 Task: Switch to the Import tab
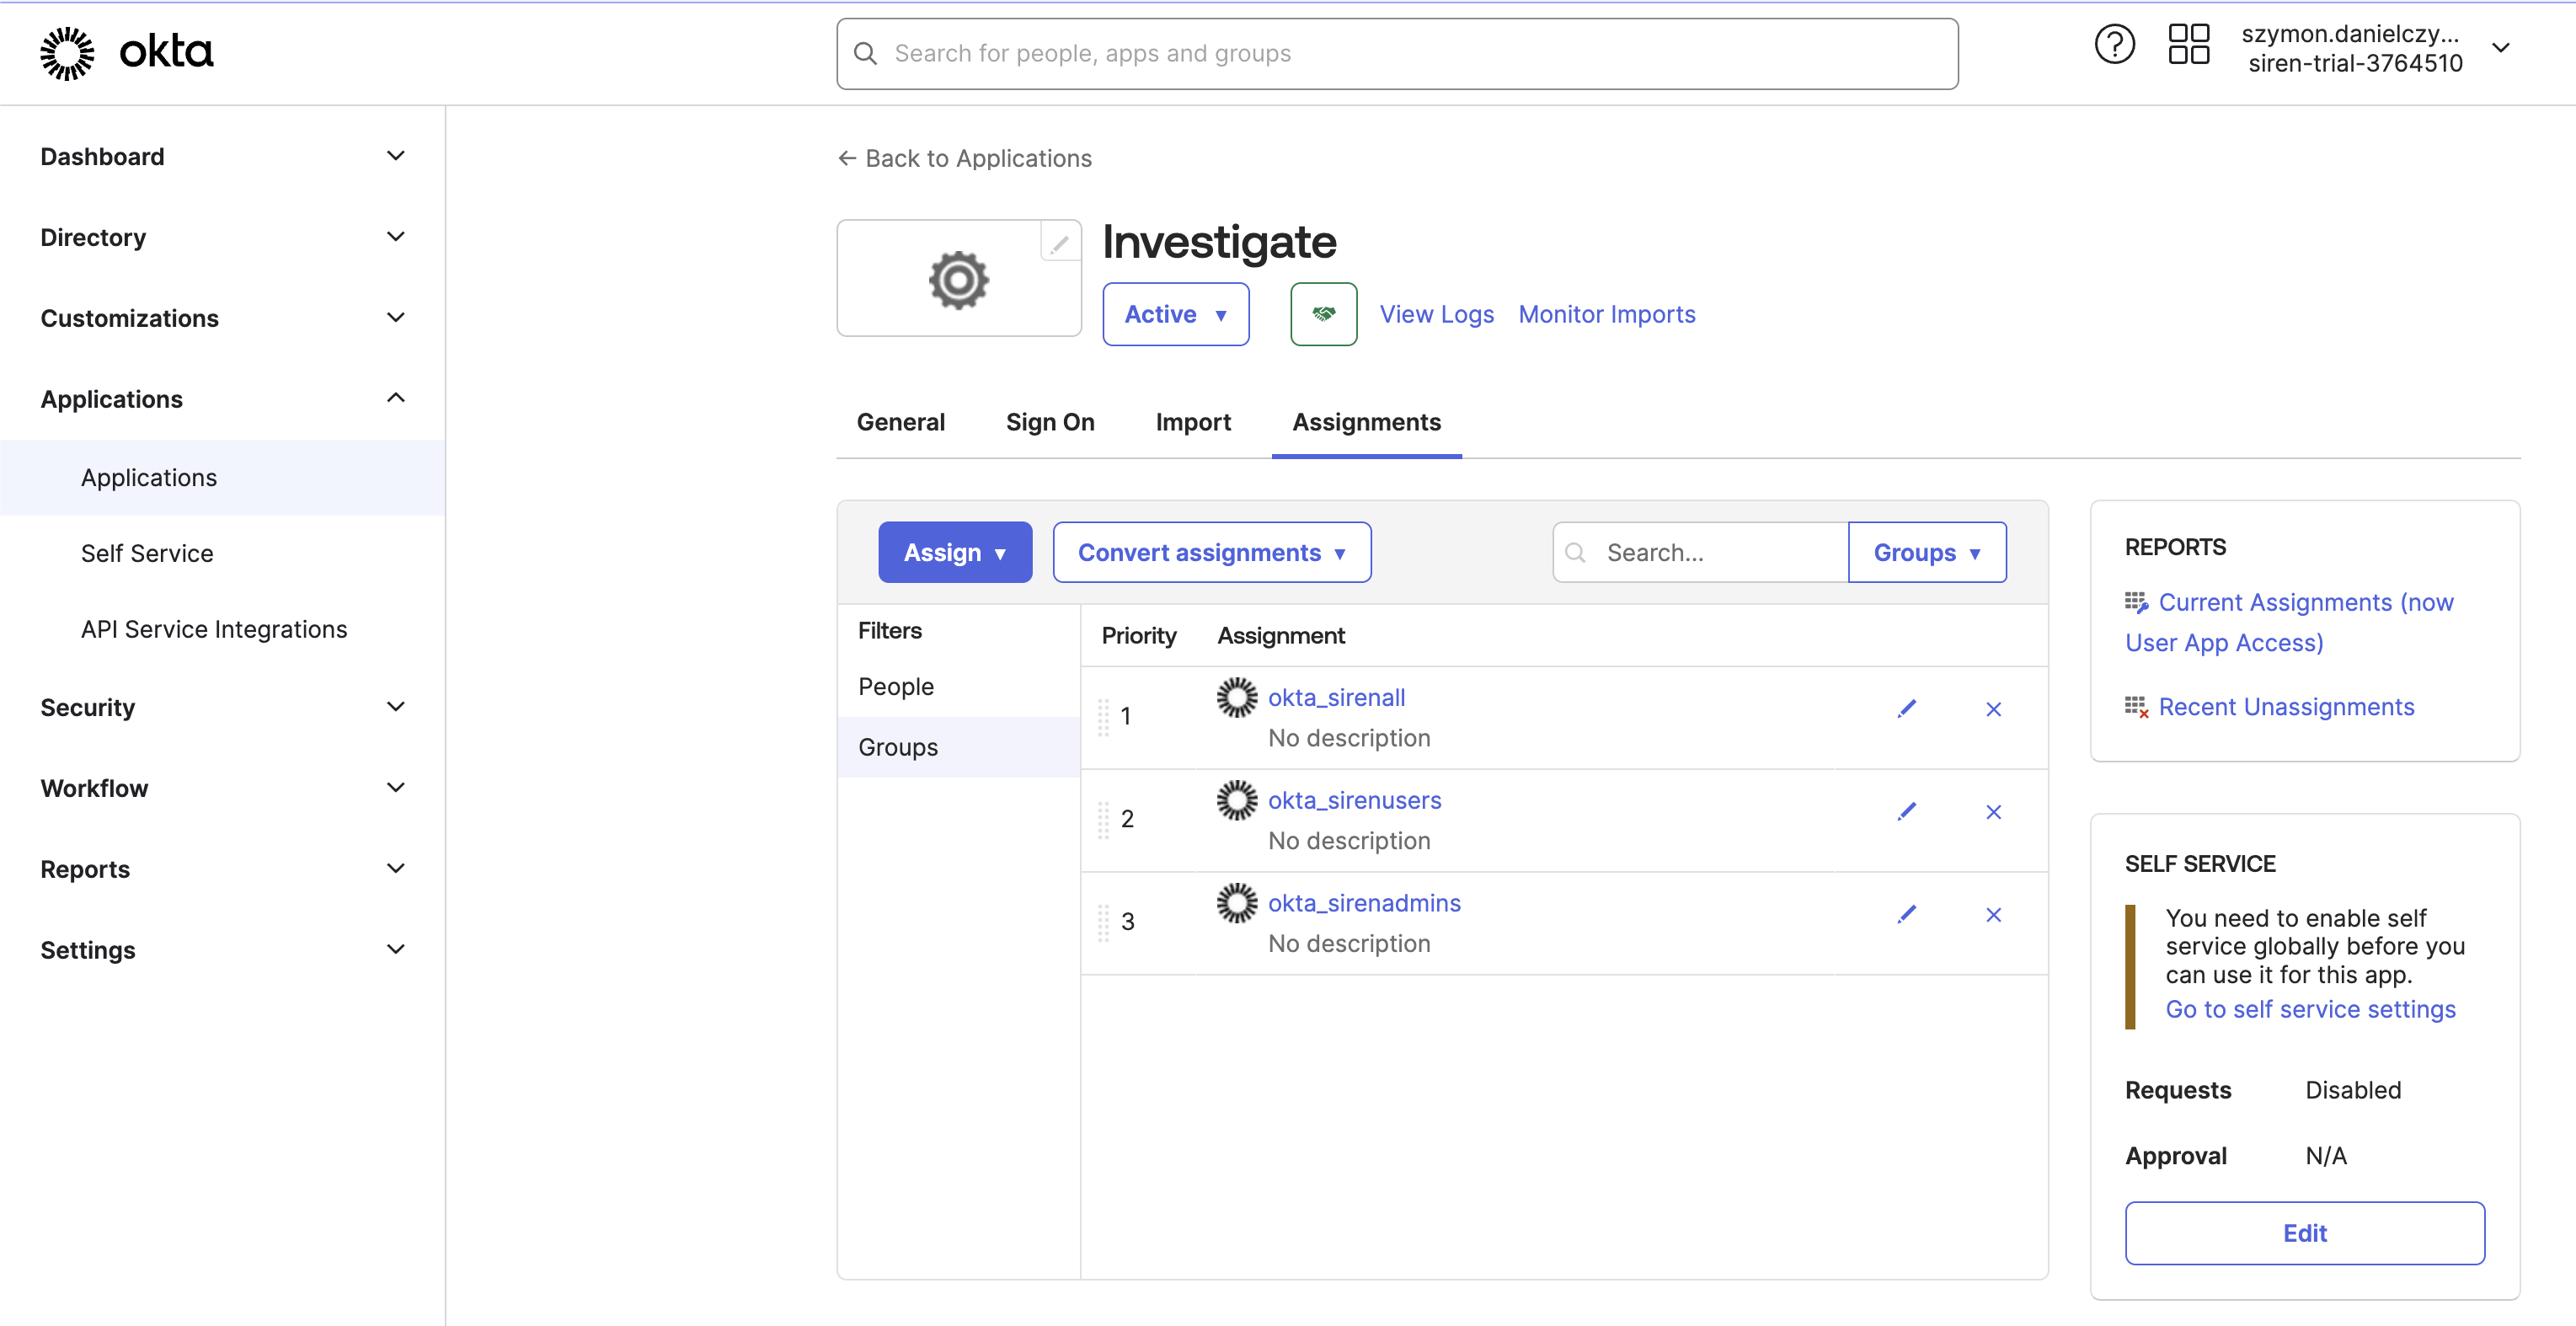click(x=1193, y=422)
